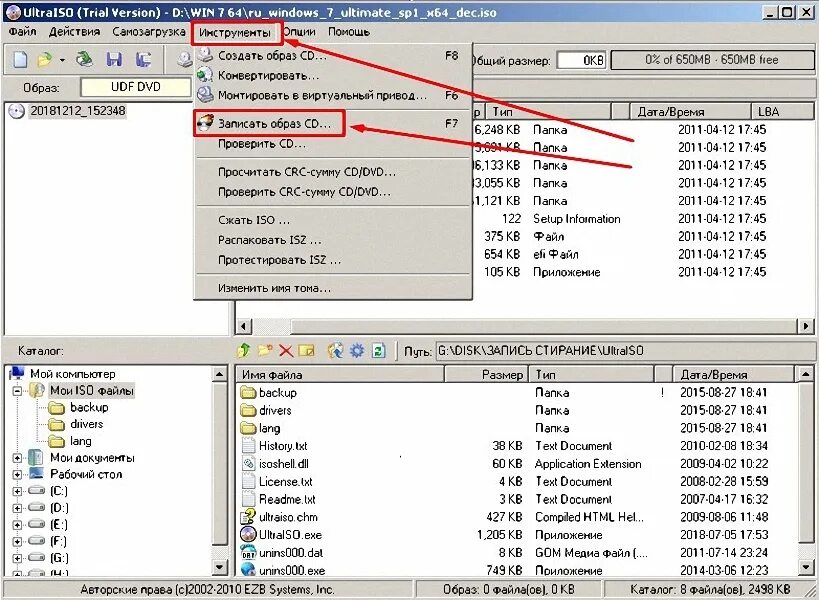Expand the Рабочий стол tree node
The image size is (819, 600).
pos(17,475)
